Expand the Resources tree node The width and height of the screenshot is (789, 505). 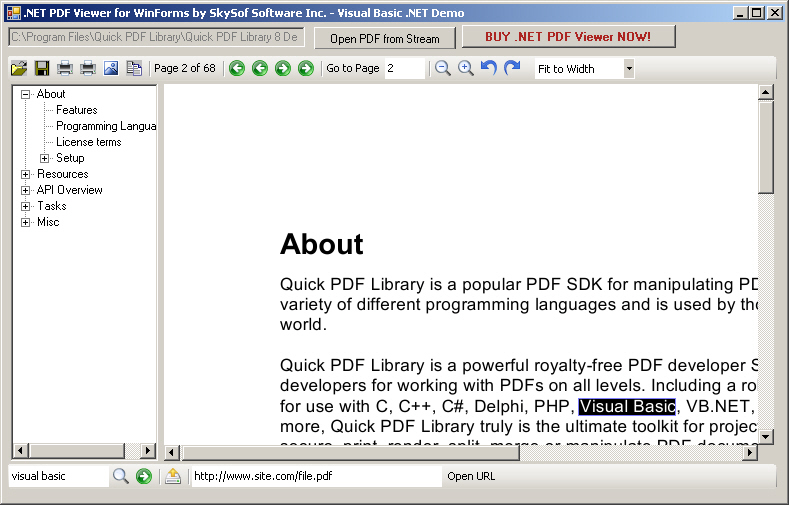(x=25, y=175)
